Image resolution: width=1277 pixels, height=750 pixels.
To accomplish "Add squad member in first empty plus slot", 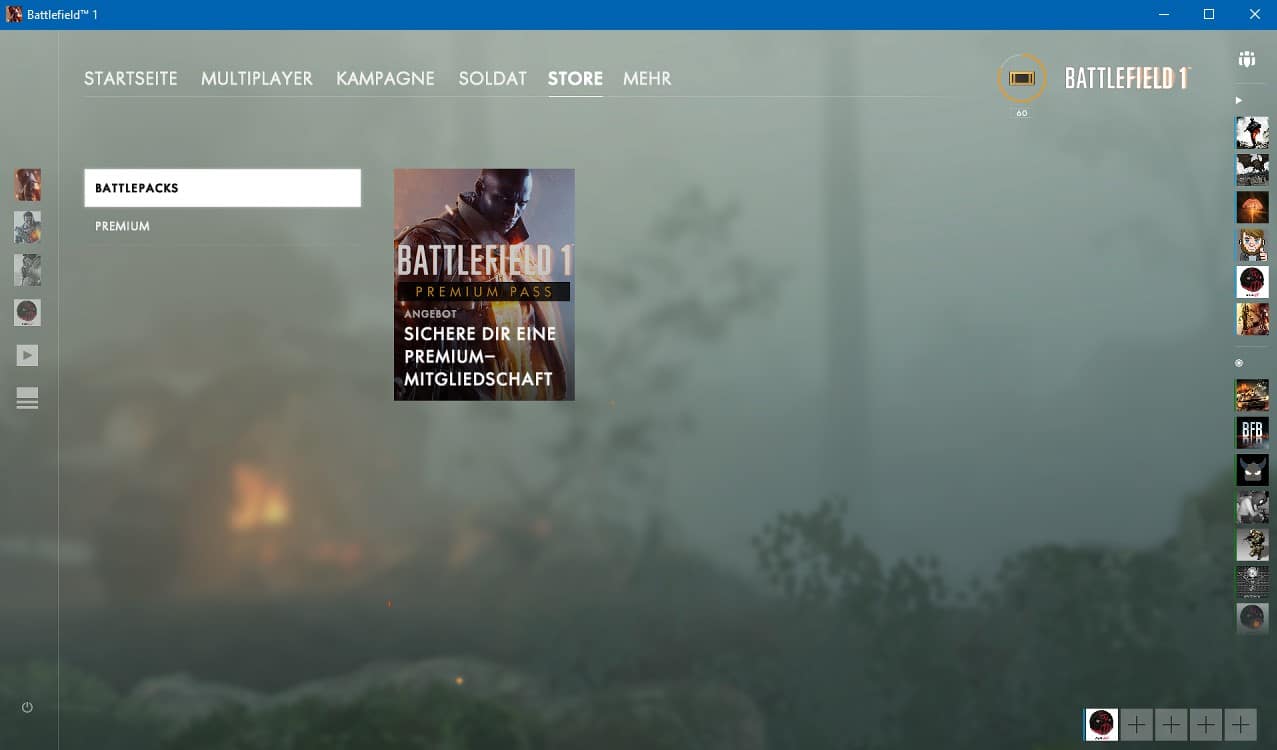I will pos(1137,724).
